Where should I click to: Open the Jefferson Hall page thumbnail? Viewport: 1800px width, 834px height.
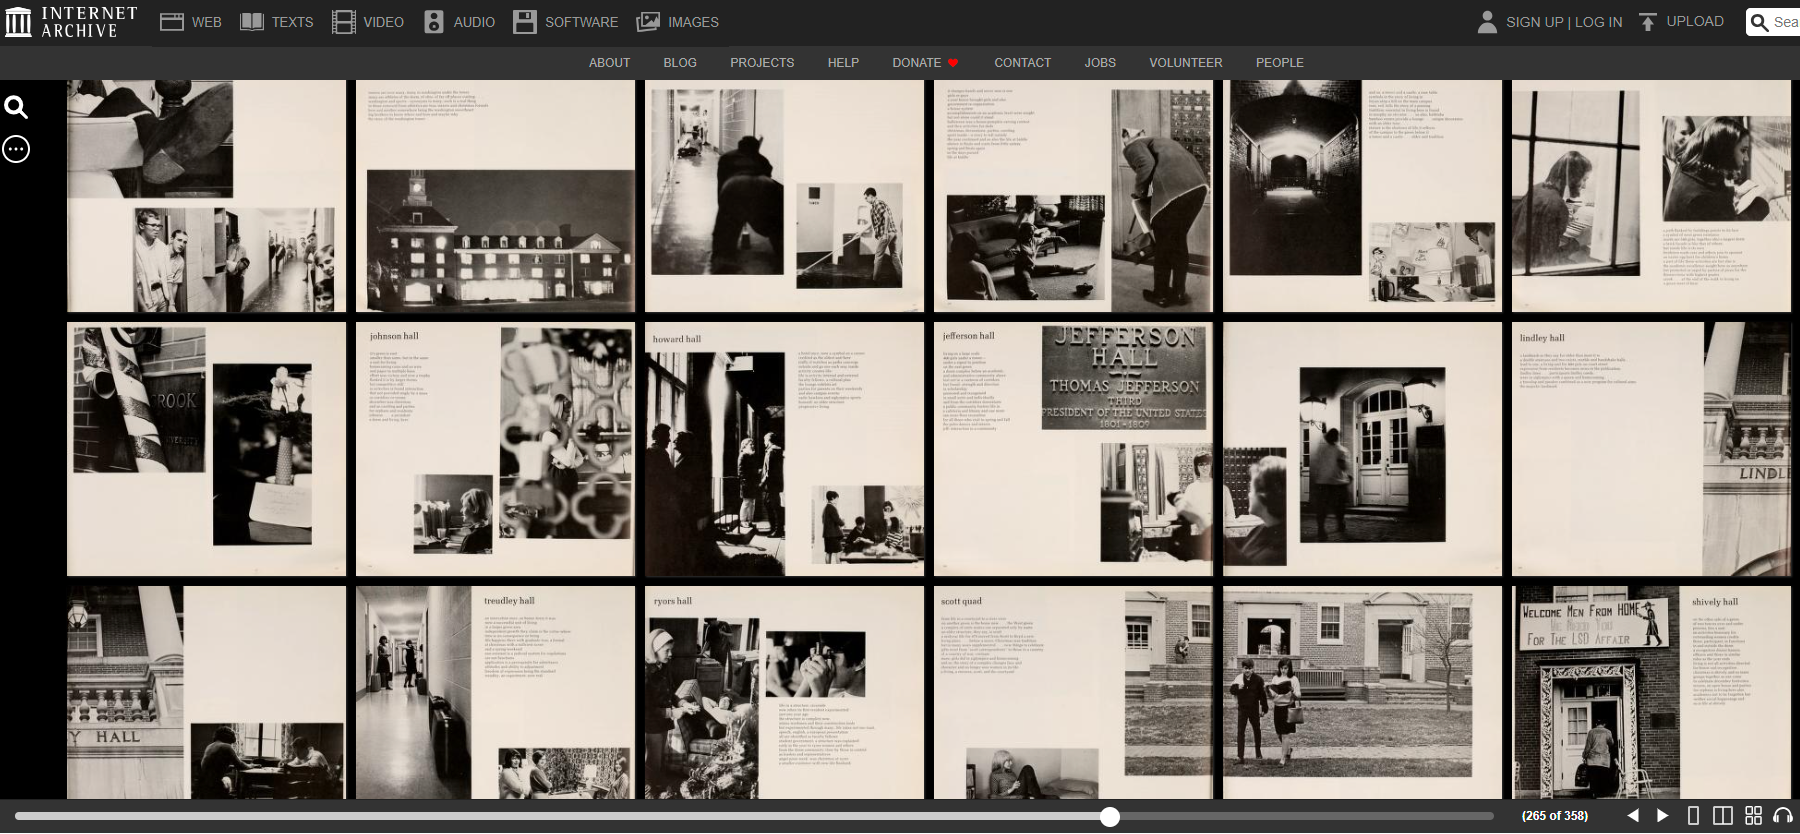point(1073,449)
